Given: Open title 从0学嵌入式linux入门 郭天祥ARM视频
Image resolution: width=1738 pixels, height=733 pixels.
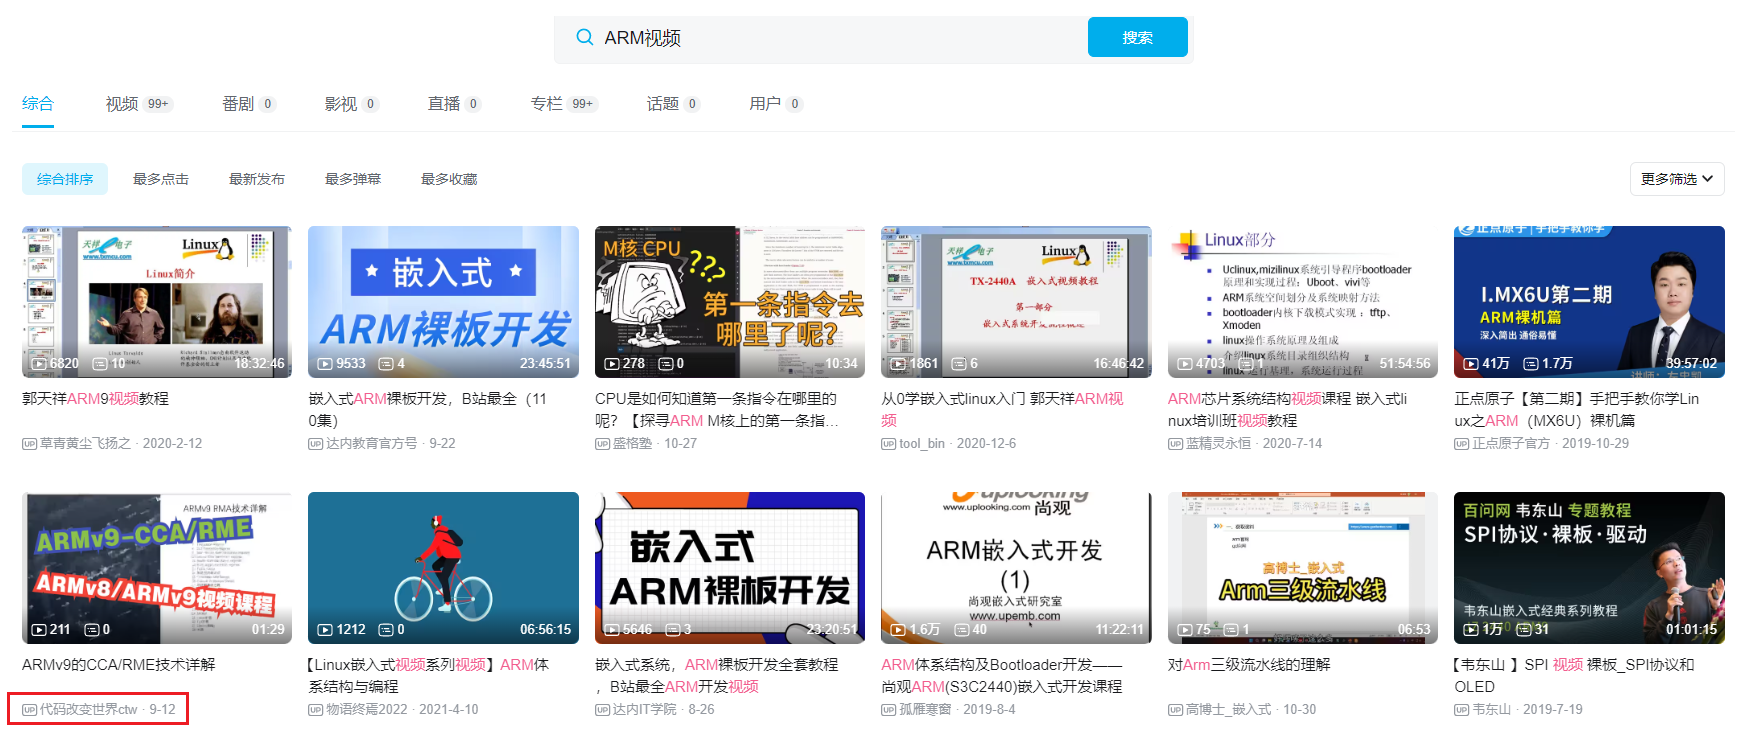Looking at the screenshot, I should click(x=1002, y=409).
